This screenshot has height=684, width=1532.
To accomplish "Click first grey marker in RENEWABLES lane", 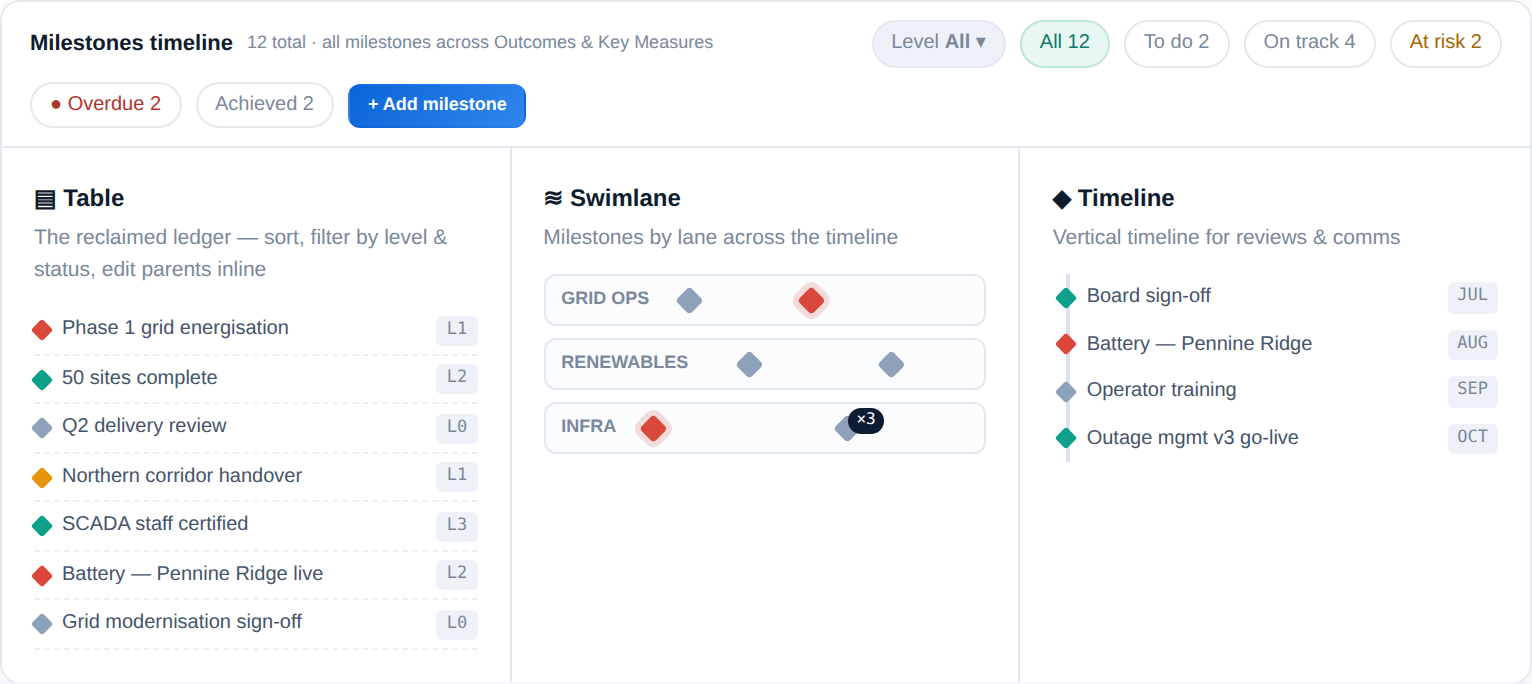I will (x=749, y=364).
